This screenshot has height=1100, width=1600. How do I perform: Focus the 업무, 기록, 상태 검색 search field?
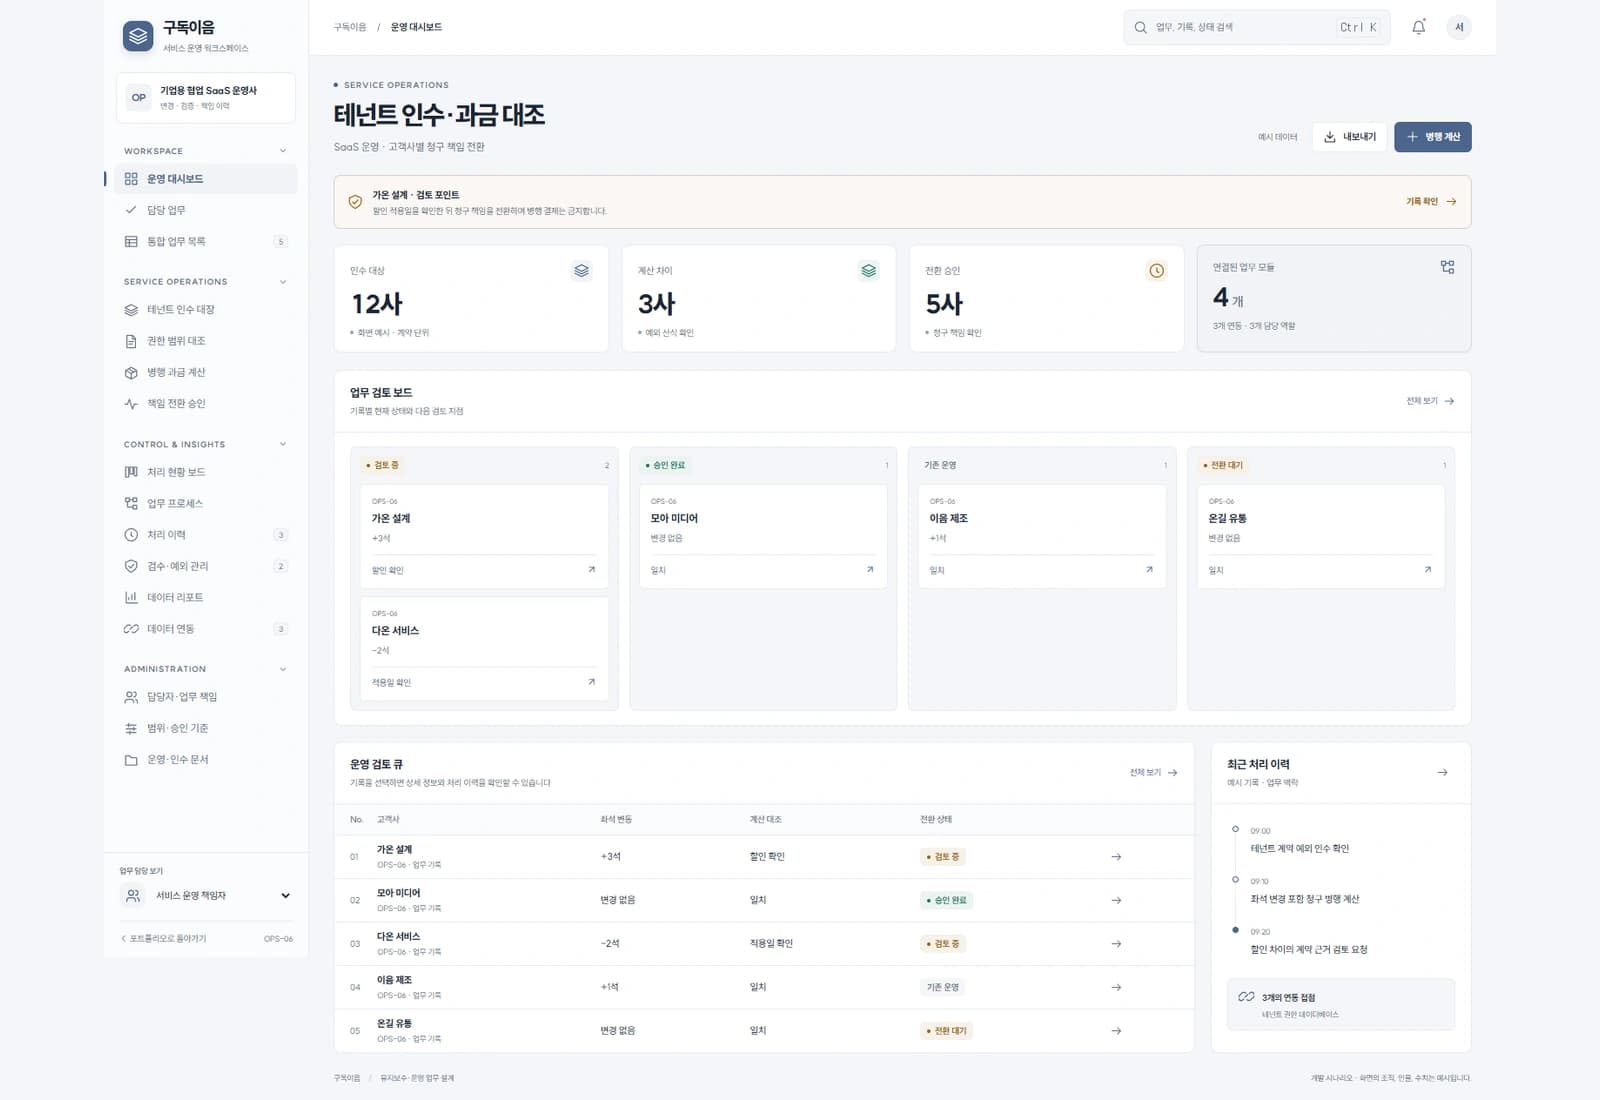(1256, 27)
